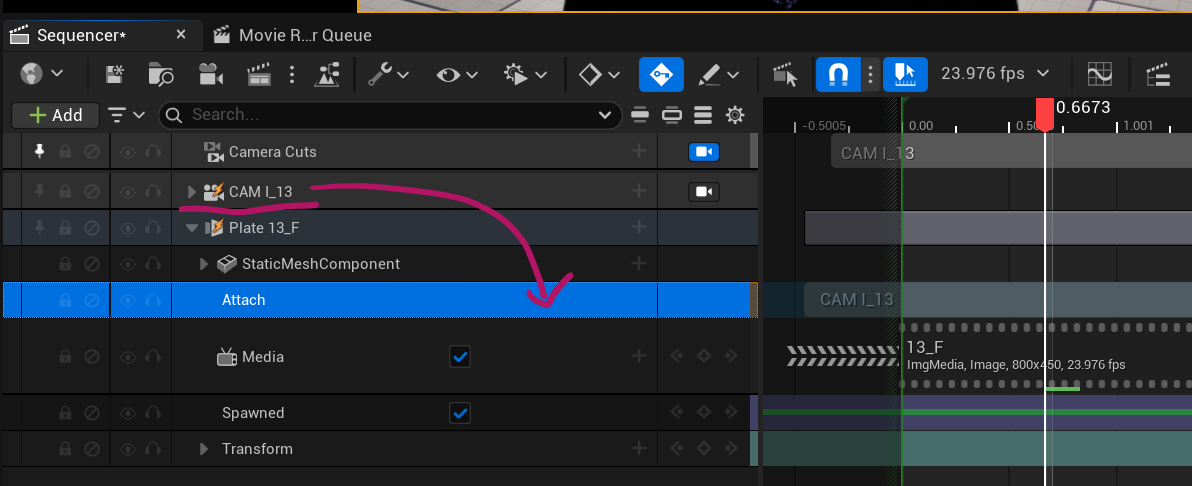1192x486 pixels.
Task: Uncheck the Media track checkbox
Action: click(x=460, y=356)
